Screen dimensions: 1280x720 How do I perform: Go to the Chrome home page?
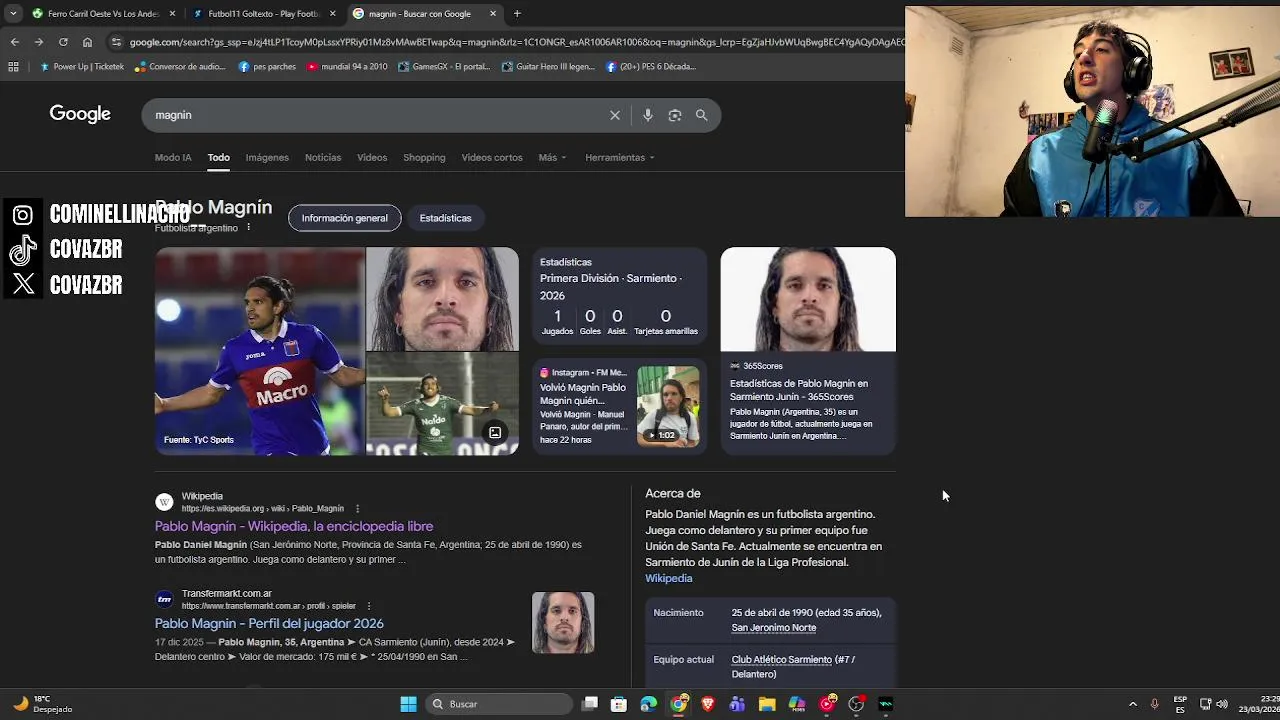87,42
